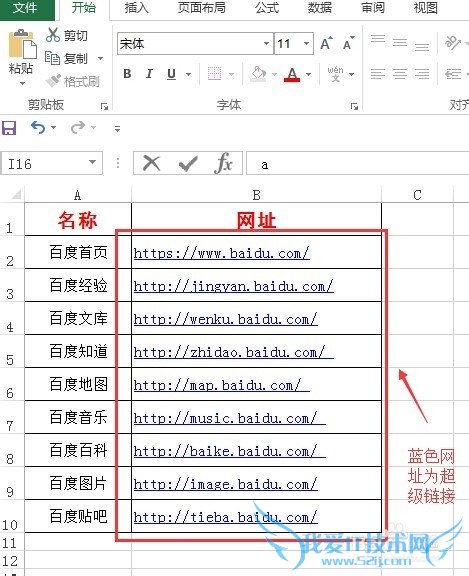Click text orientation icon
This screenshot has height=576, width=469.
452,43
